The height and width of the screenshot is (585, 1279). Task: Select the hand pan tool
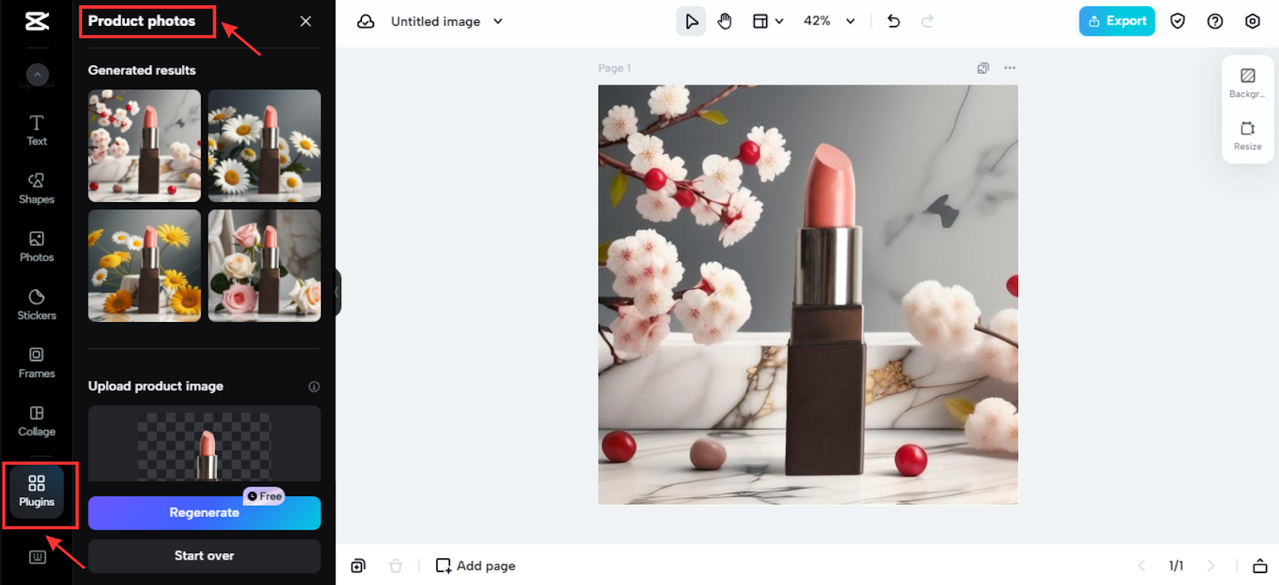[x=725, y=21]
